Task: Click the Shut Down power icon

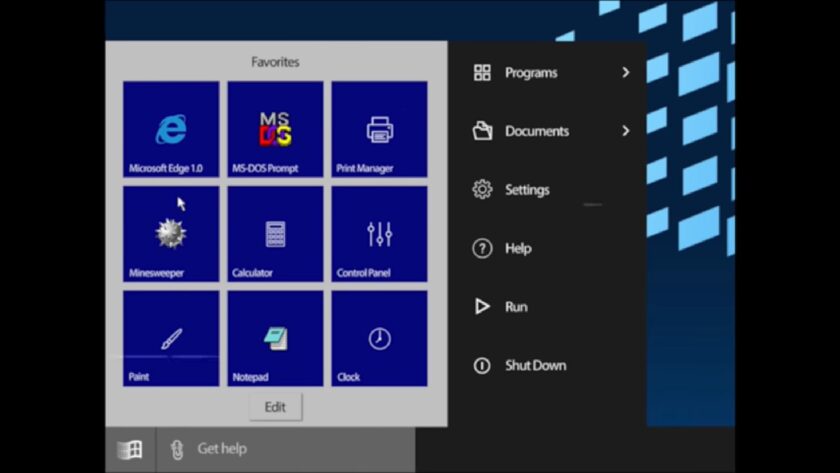Action: [482, 365]
